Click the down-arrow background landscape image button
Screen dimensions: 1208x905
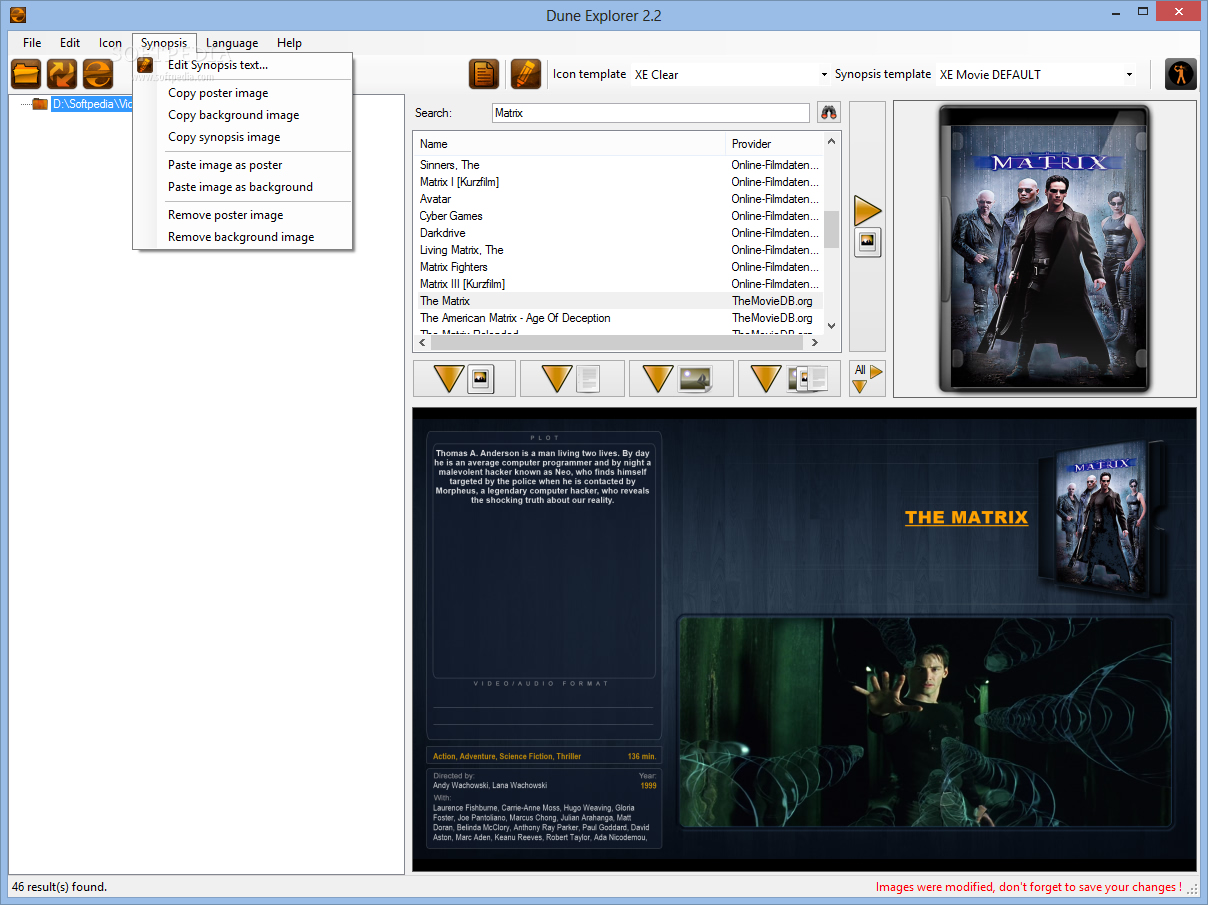[681, 379]
